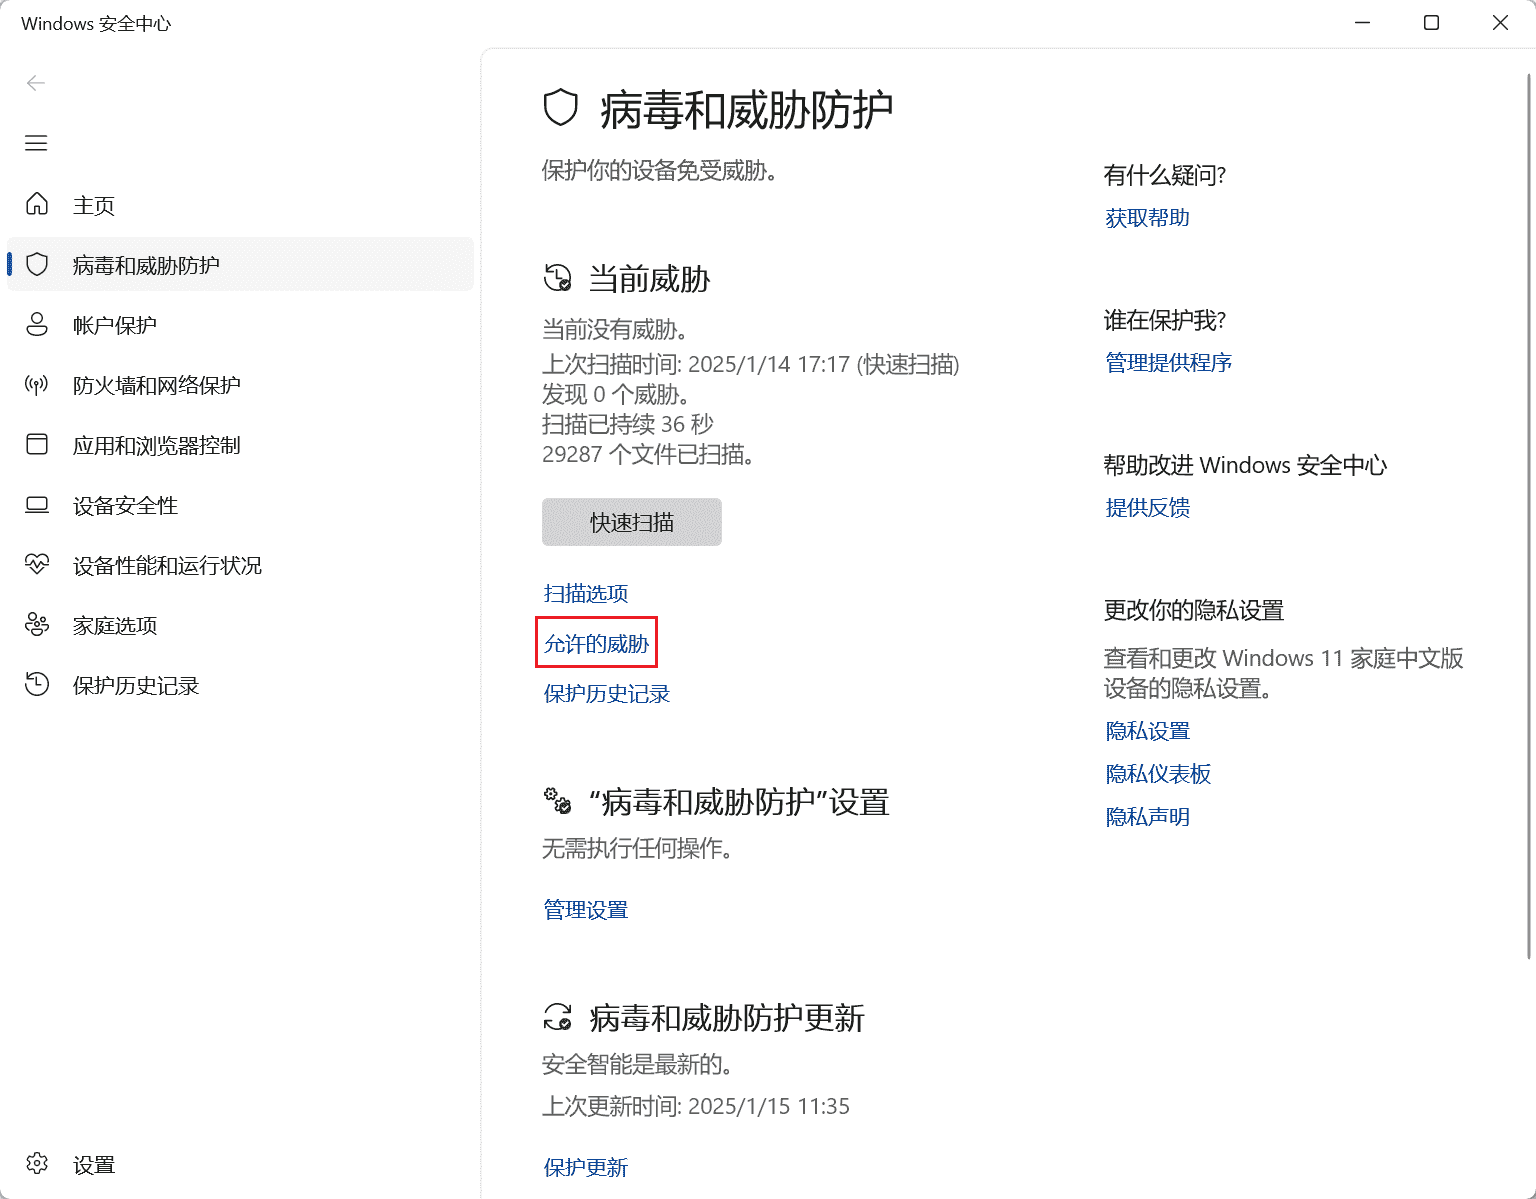Open the 扫描选项 link
Image resolution: width=1536 pixels, height=1199 pixels.
[x=586, y=594]
